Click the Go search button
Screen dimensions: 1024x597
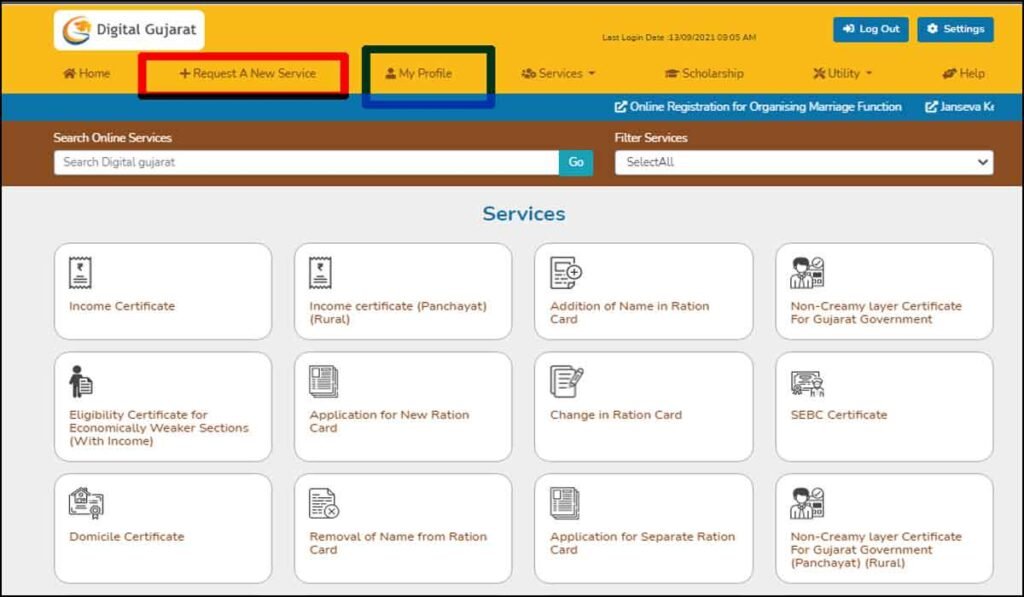point(576,163)
